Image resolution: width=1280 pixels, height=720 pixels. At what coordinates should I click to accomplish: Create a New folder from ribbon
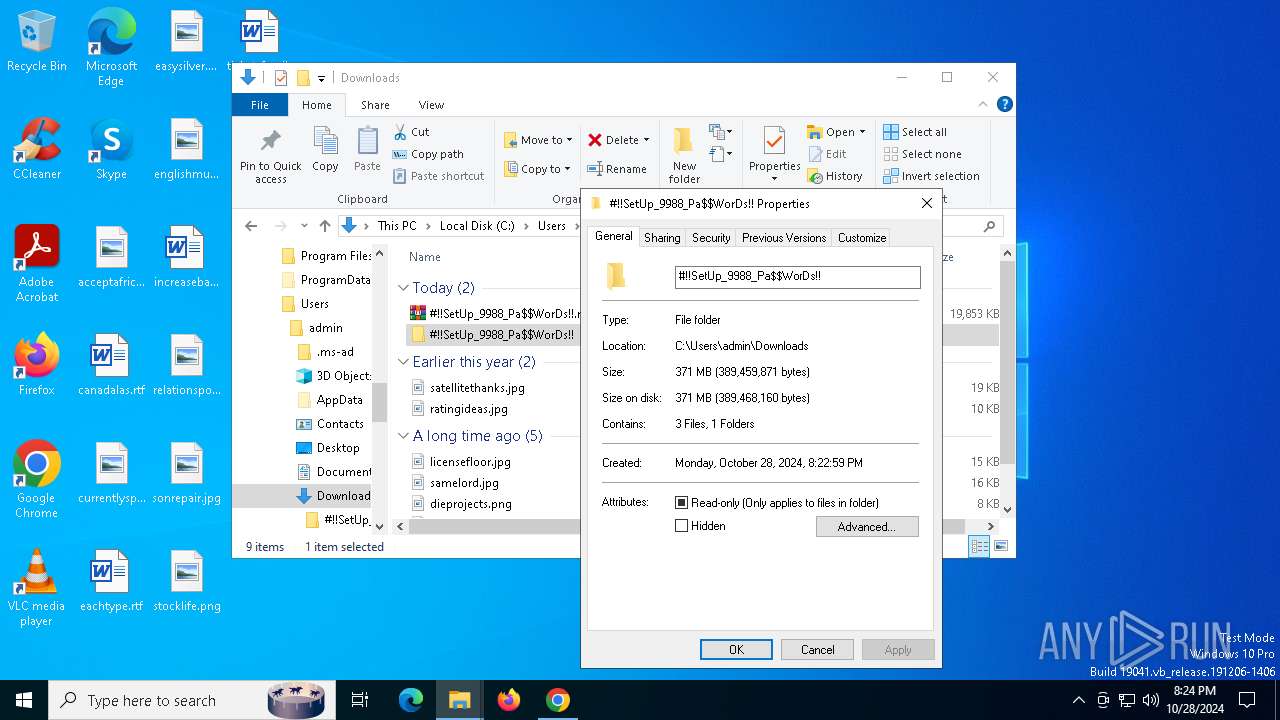(684, 156)
